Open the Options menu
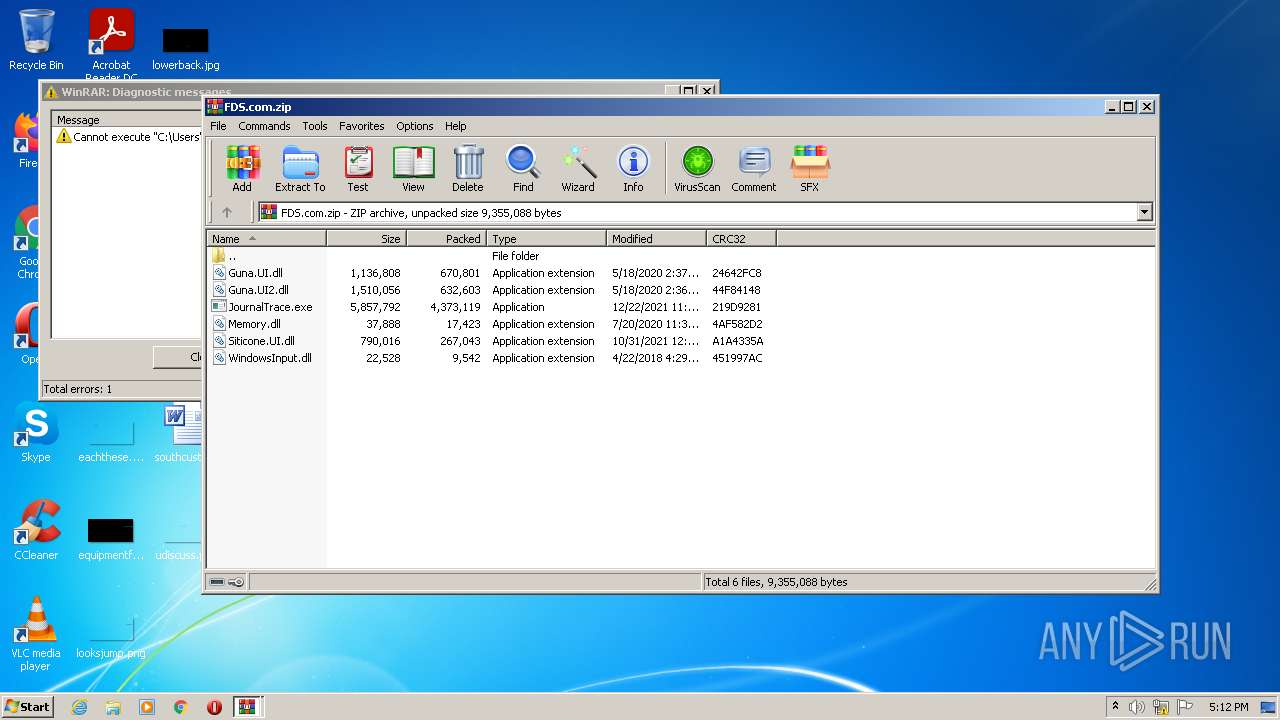The image size is (1280, 720). (x=414, y=126)
